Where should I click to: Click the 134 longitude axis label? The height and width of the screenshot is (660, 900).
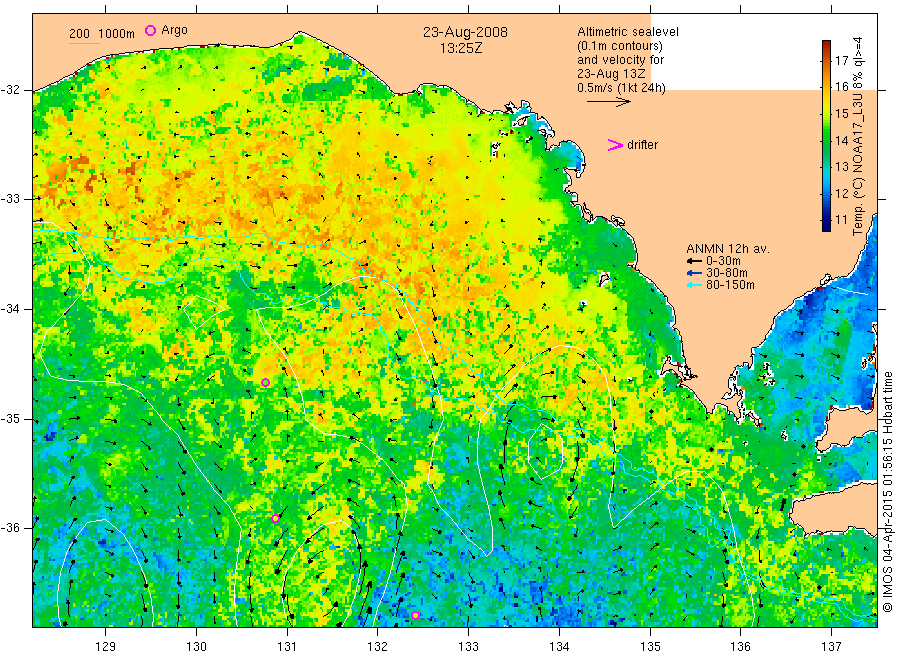[x=559, y=647]
